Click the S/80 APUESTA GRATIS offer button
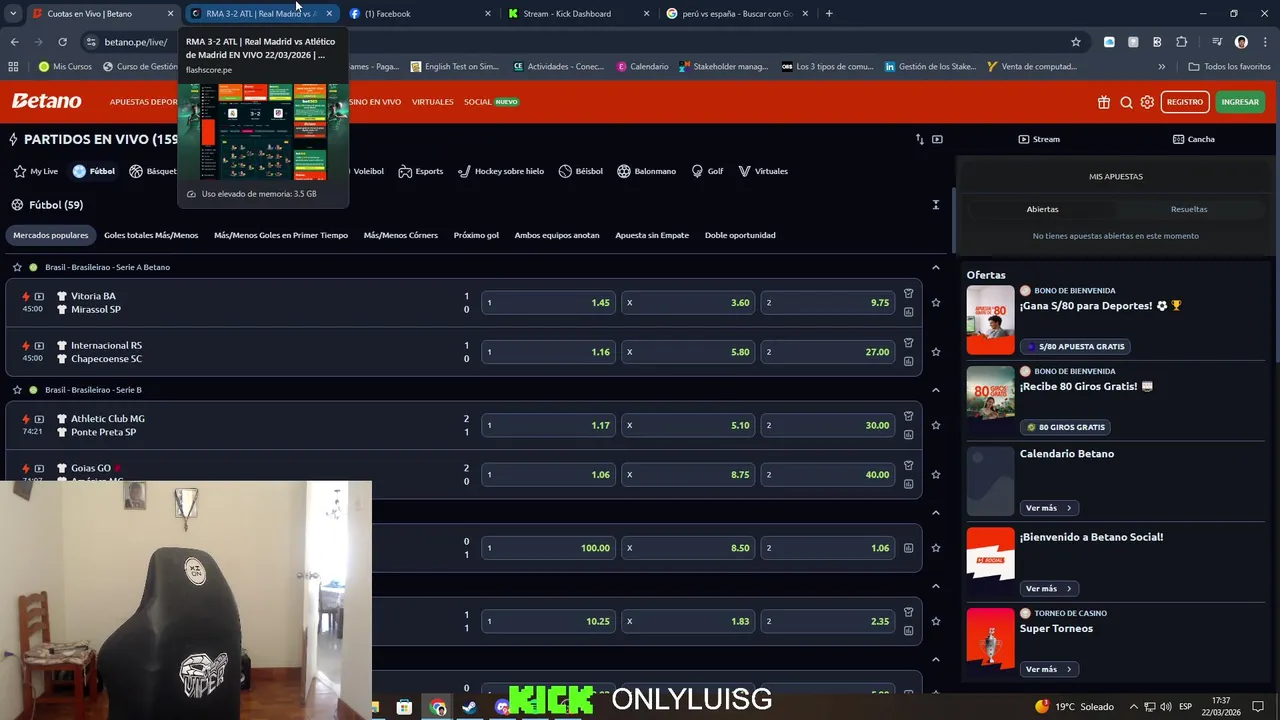Screen dimensions: 1280x720 [x=1075, y=346]
